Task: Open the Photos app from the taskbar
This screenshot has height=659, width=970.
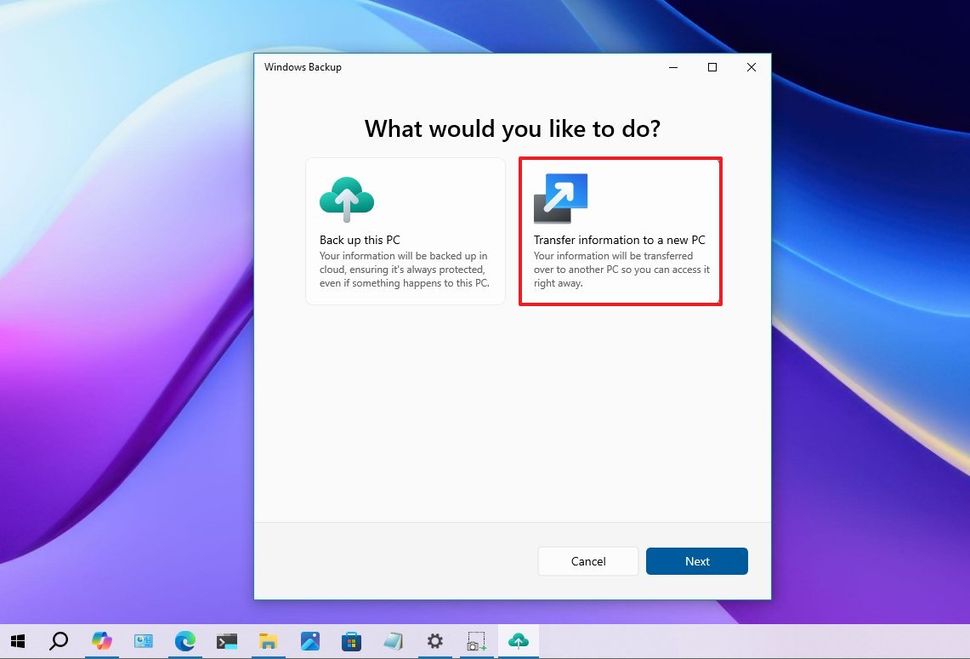Action: pyautogui.click(x=310, y=641)
